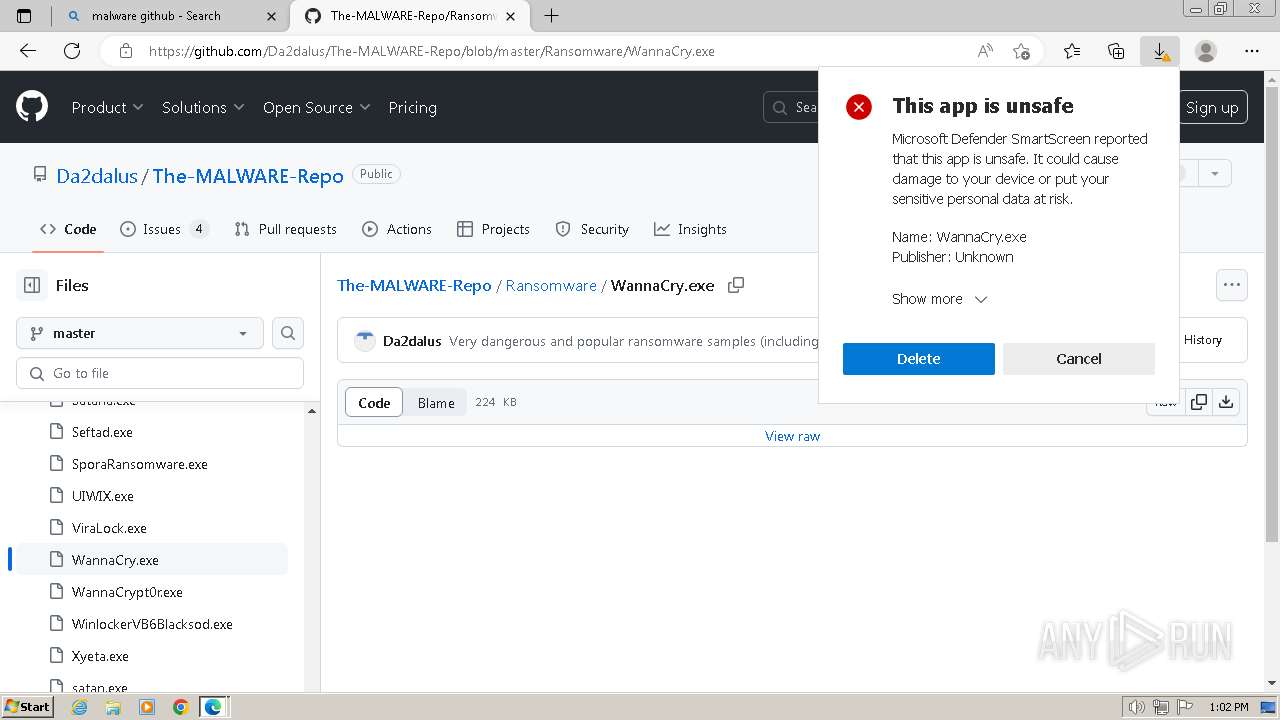
Task: Select ViraLock.exe in file tree
Action: pyautogui.click(x=109, y=528)
